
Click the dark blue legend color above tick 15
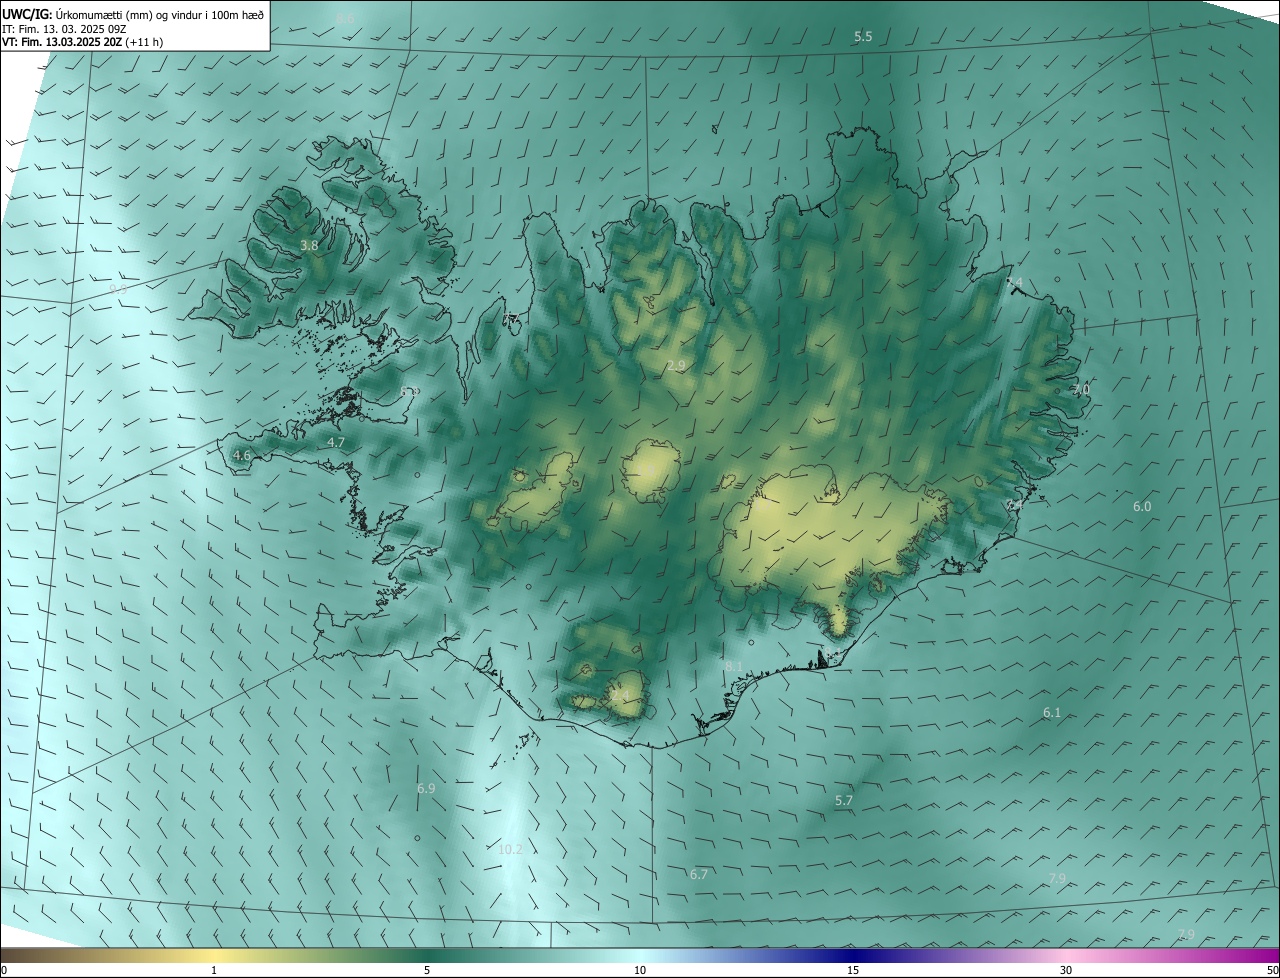pyautogui.click(x=853, y=955)
